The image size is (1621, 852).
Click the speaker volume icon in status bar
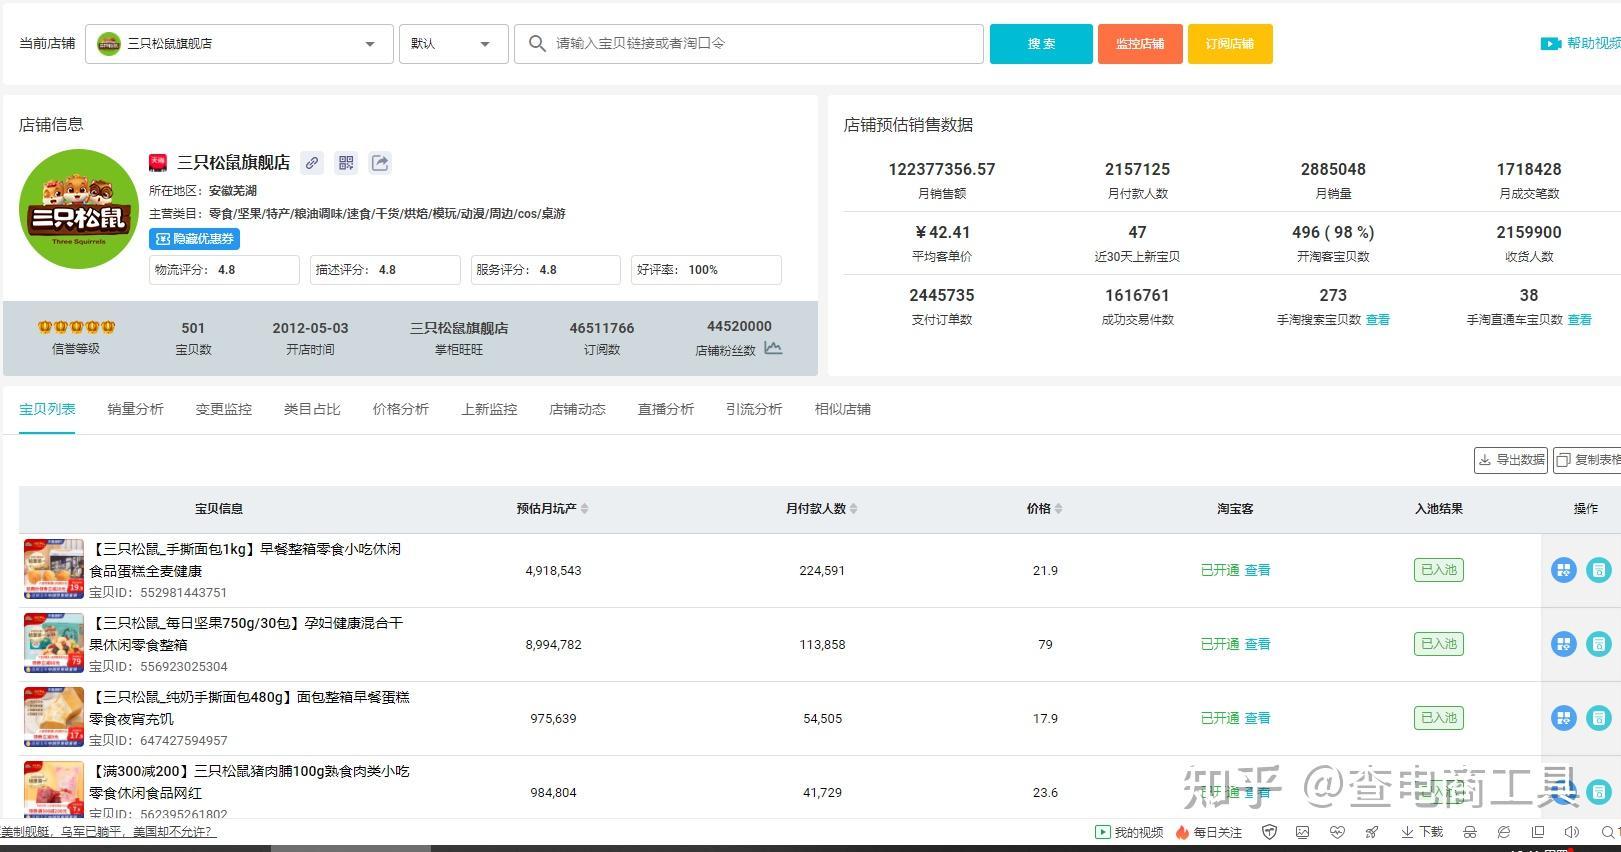click(x=1572, y=832)
